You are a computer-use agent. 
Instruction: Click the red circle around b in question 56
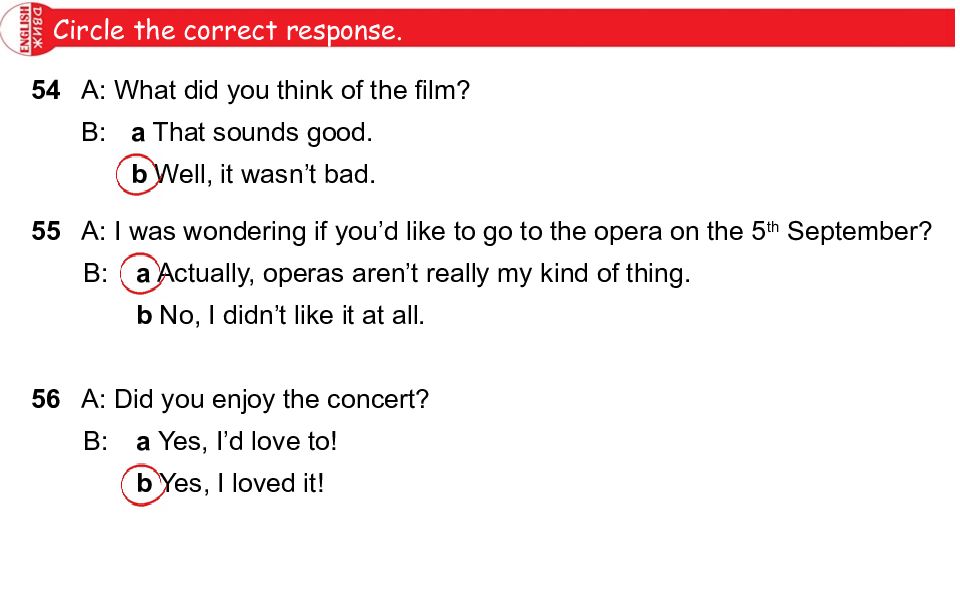point(143,485)
